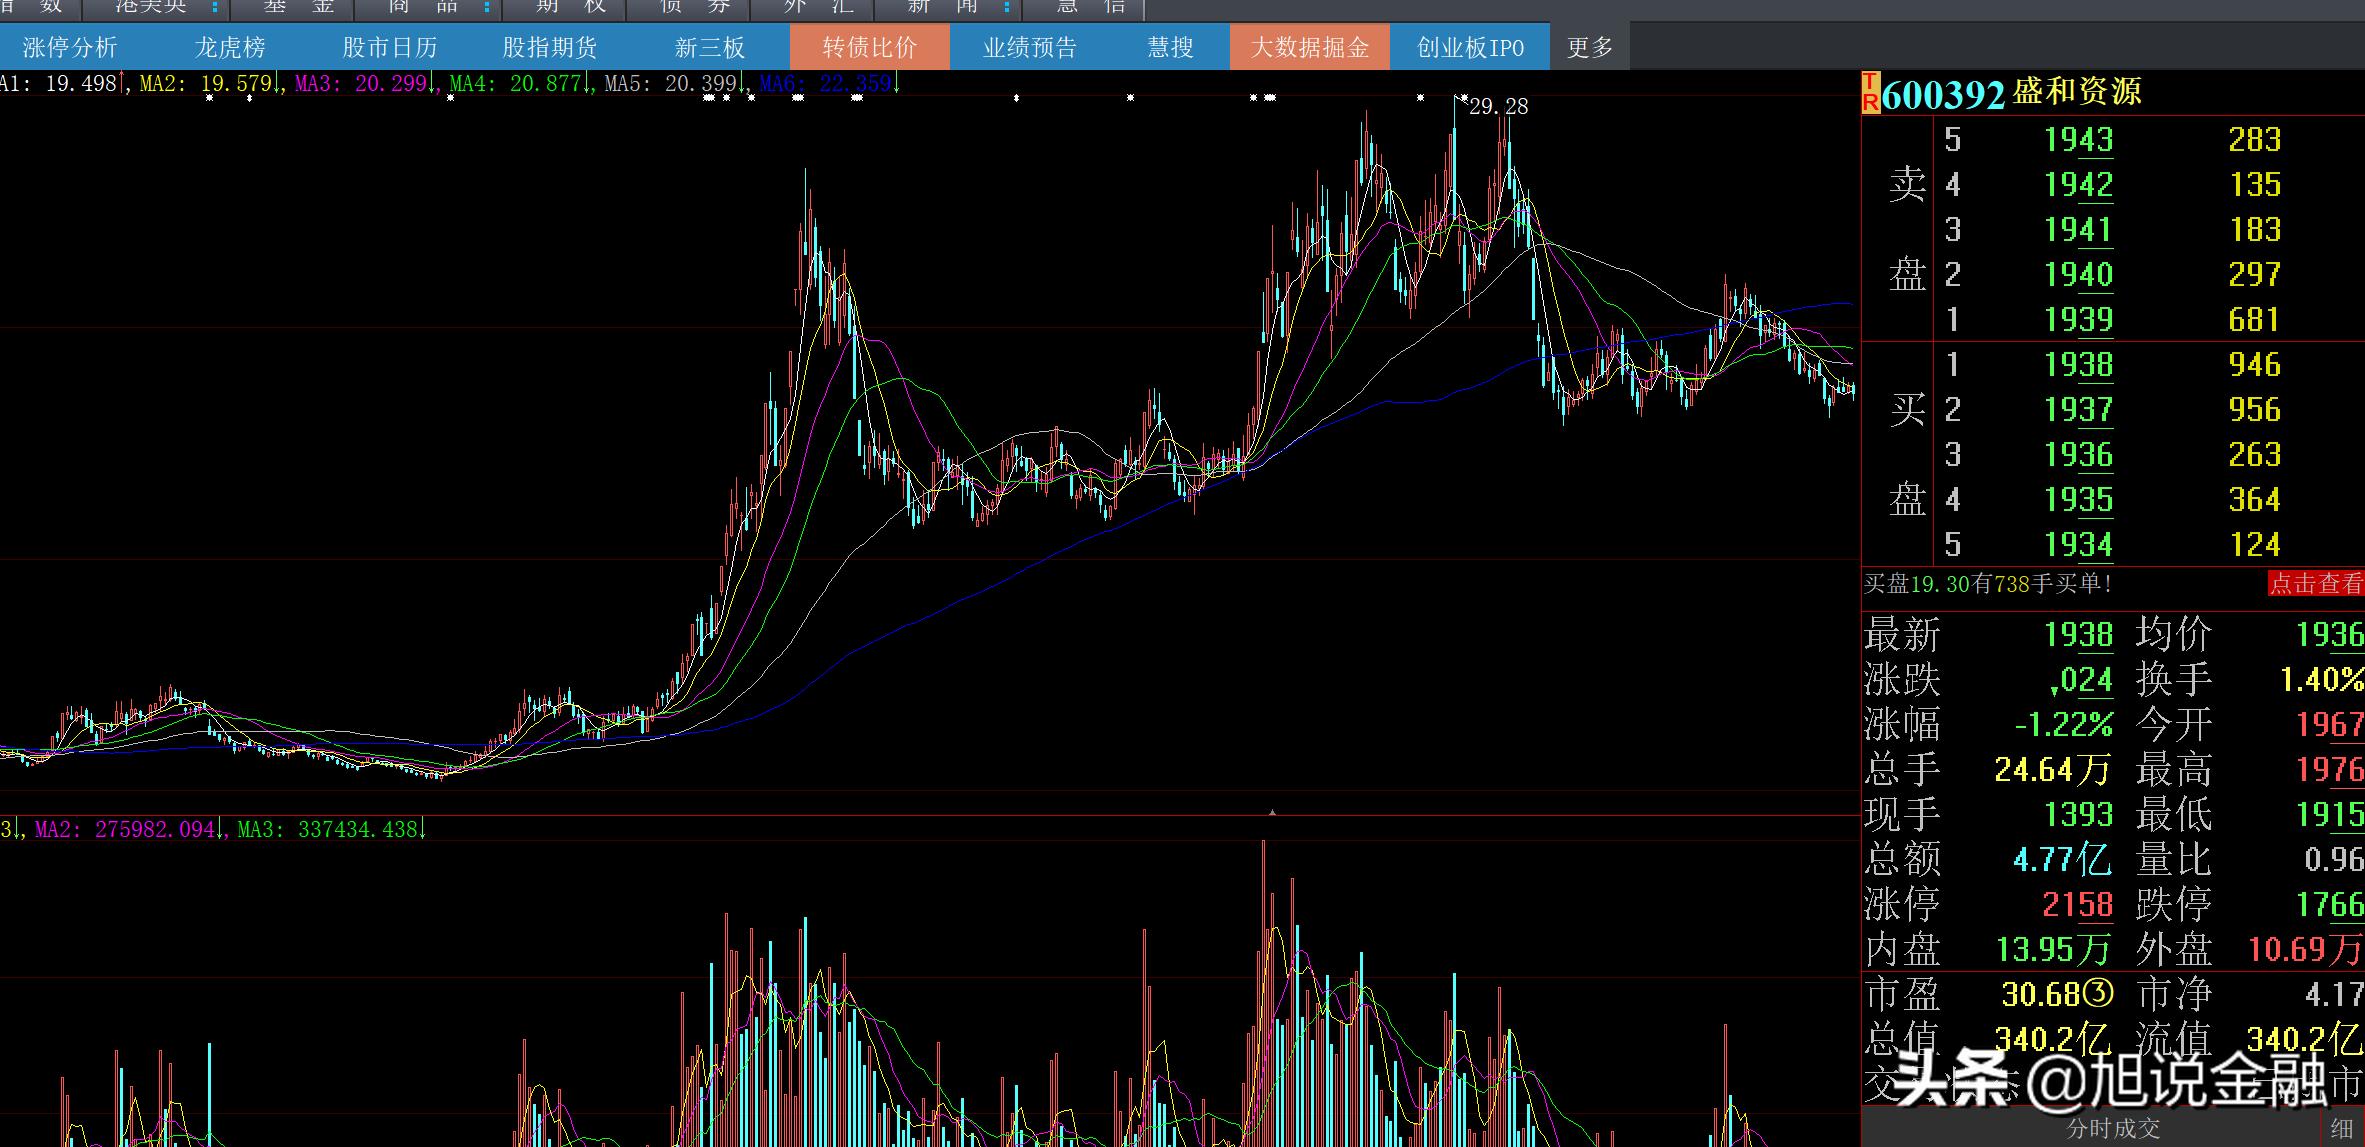Screen dimensions: 2365x1147
Task: Open the 港美英 dropdown dots
Action: (x=215, y=7)
